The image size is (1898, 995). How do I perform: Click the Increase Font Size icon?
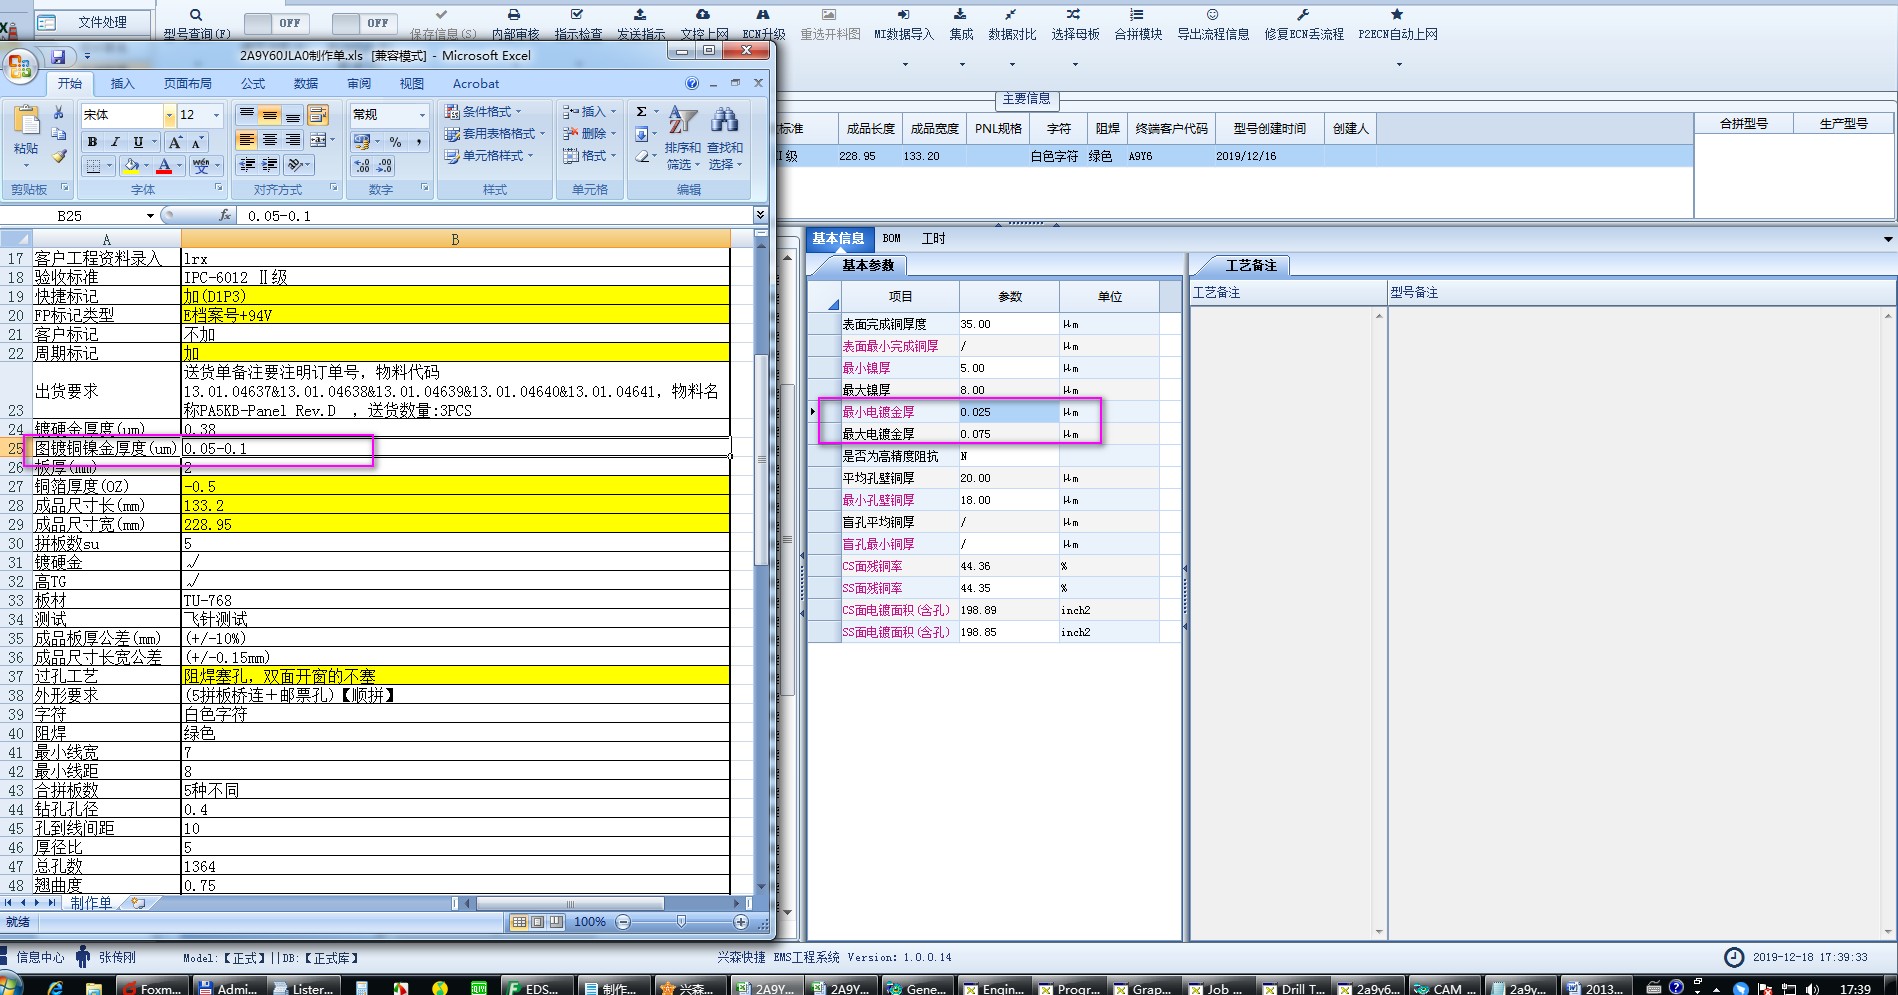coord(175,142)
